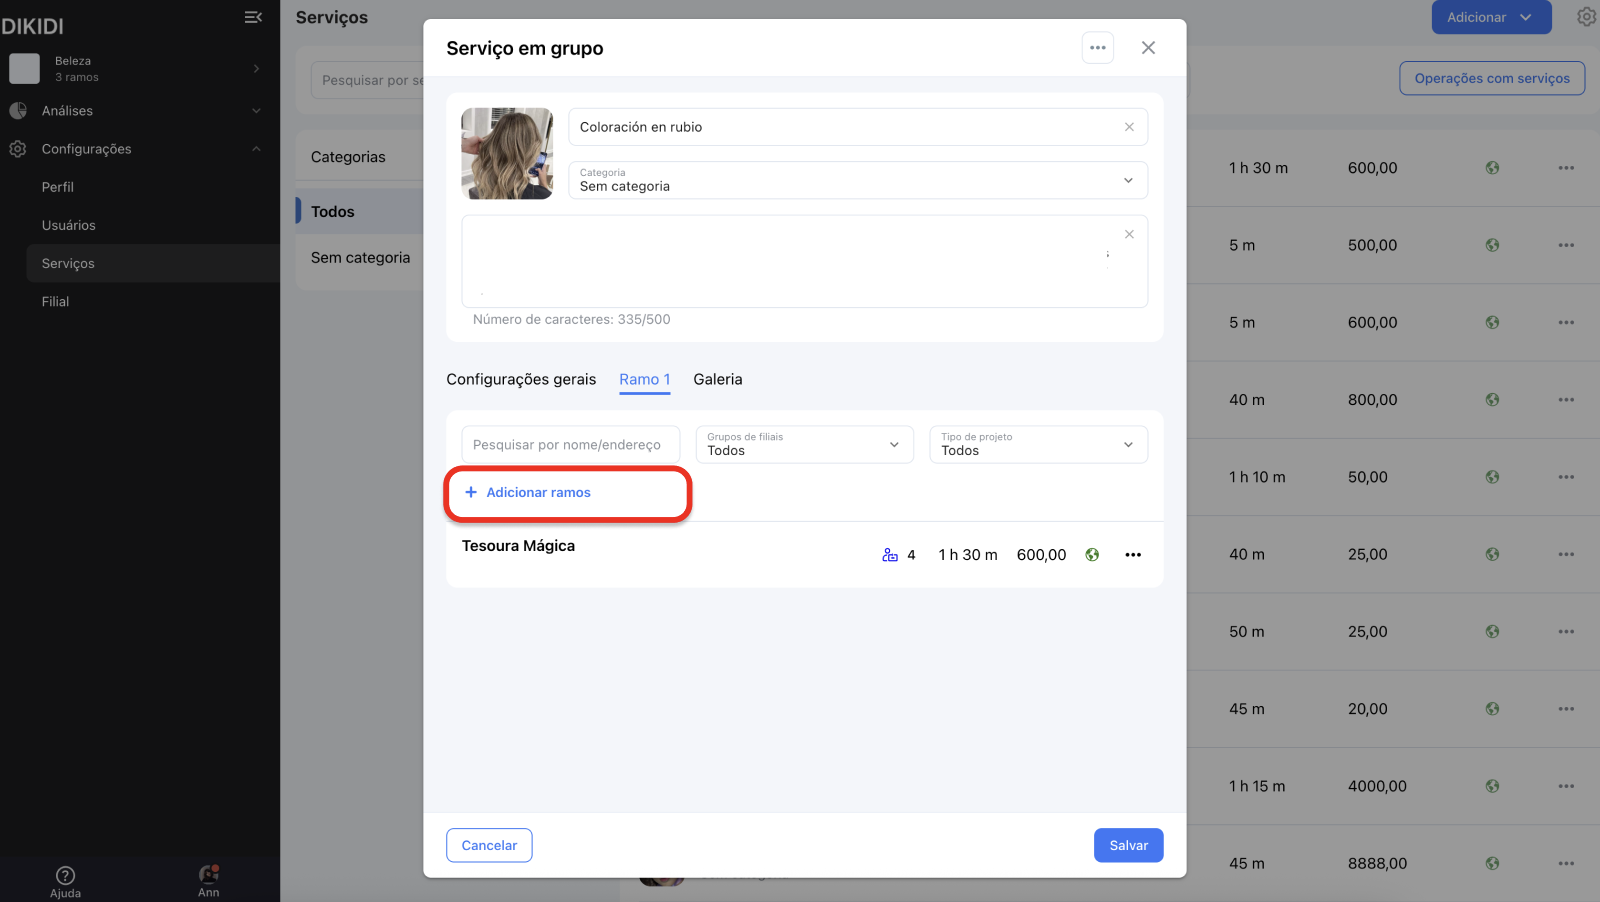
Task: Click group participants icon beside 4
Action: pos(889,555)
